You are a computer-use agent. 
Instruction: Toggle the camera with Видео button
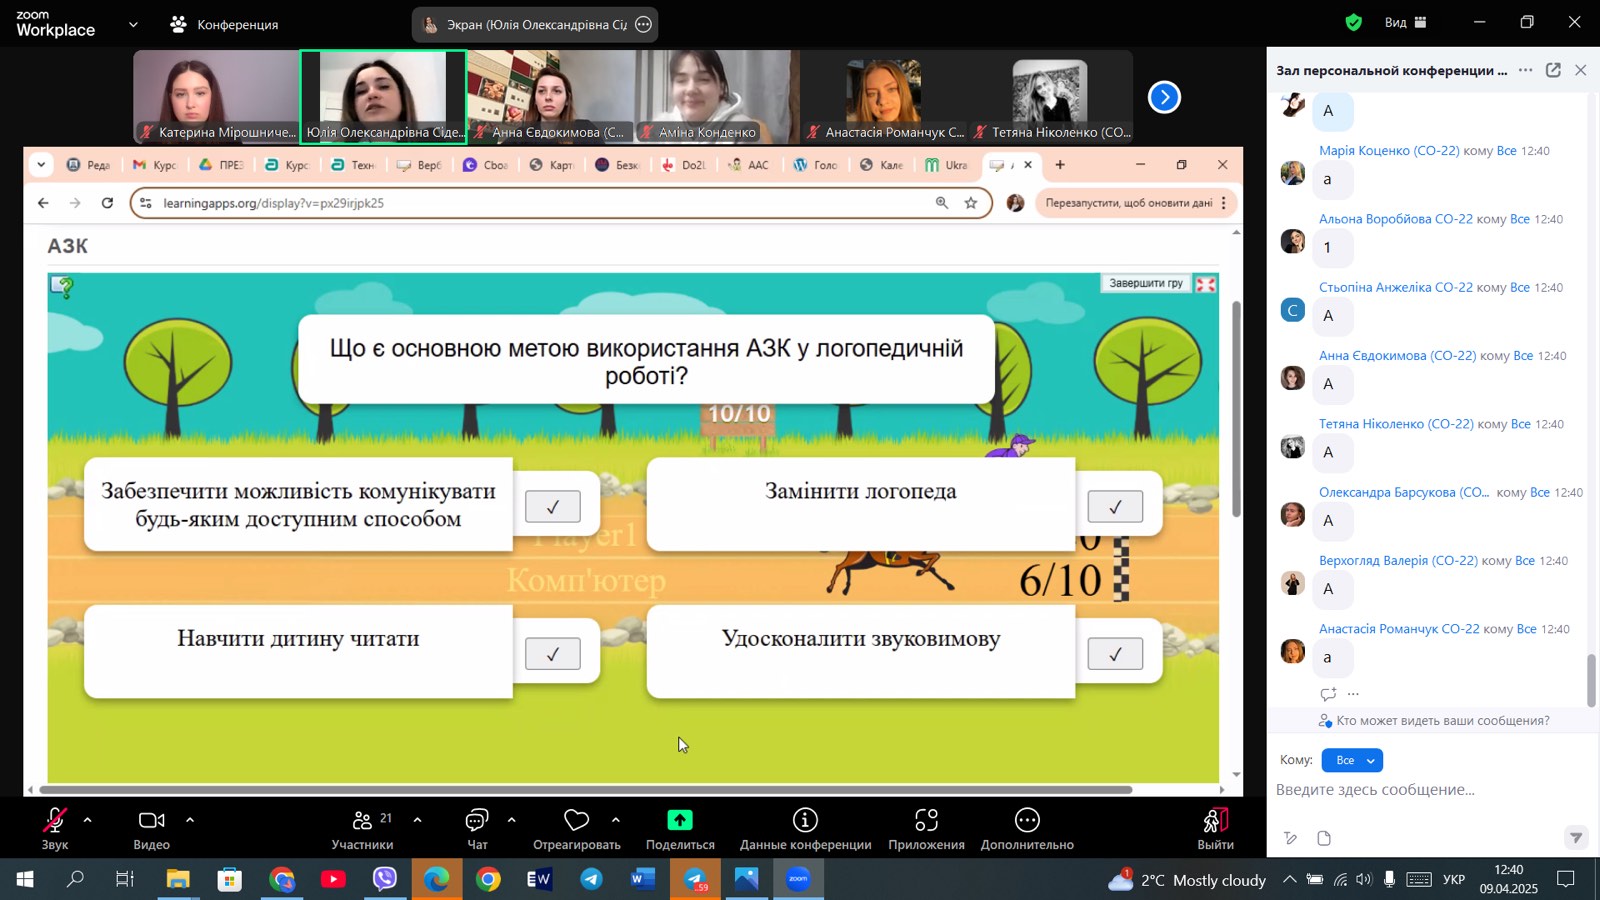click(151, 821)
